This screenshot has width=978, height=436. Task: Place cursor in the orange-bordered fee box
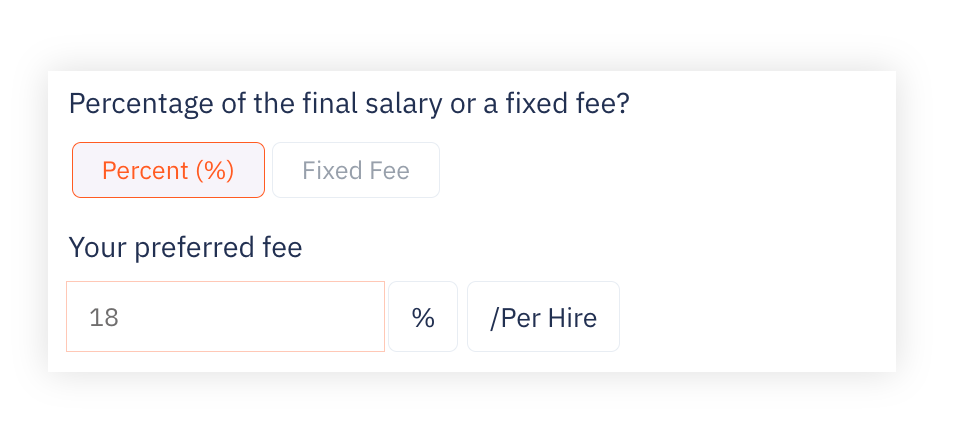(x=225, y=316)
